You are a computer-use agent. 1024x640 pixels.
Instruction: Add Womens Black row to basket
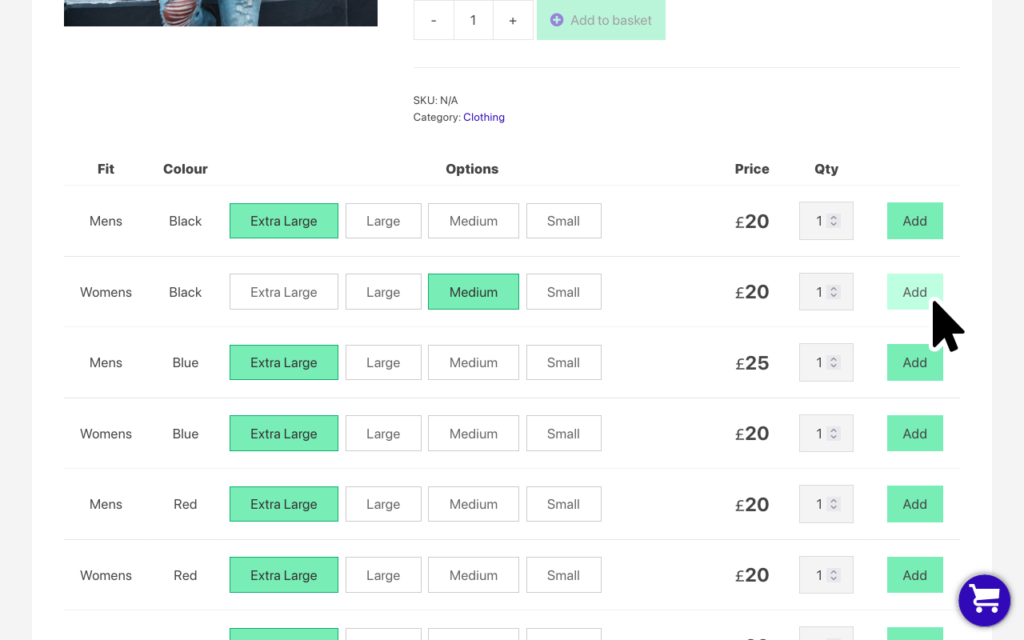click(915, 292)
